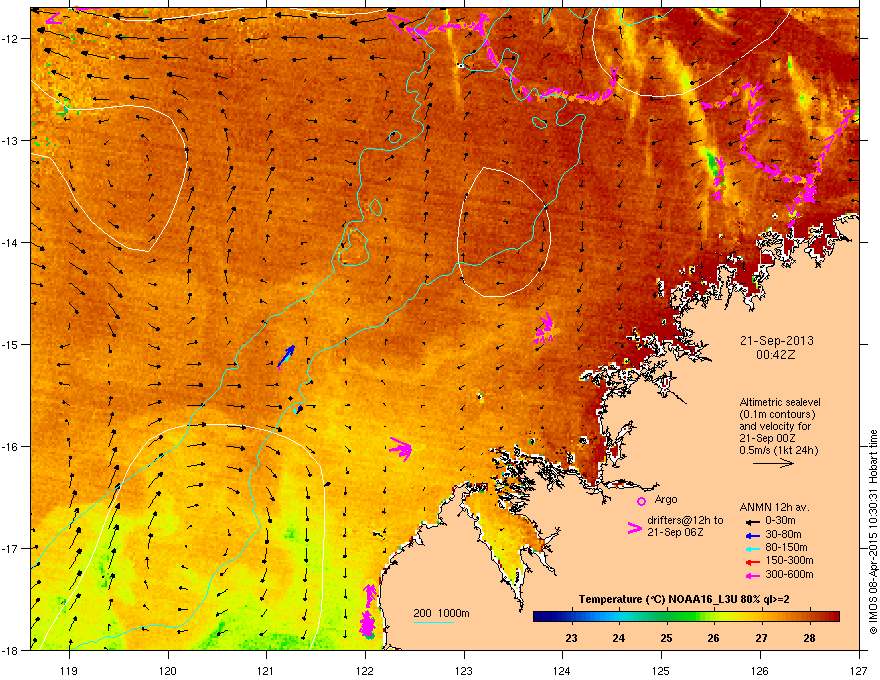
Task: Click the -16 latitude axis label
Action: coord(10,447)
